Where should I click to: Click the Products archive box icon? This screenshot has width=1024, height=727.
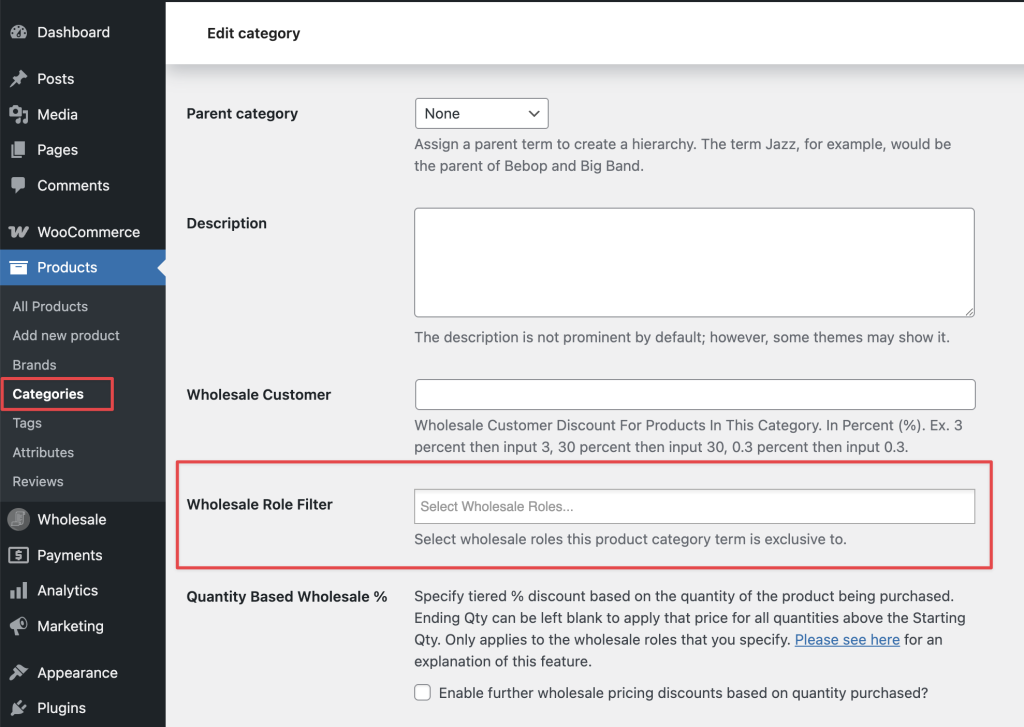click(19, 267)
